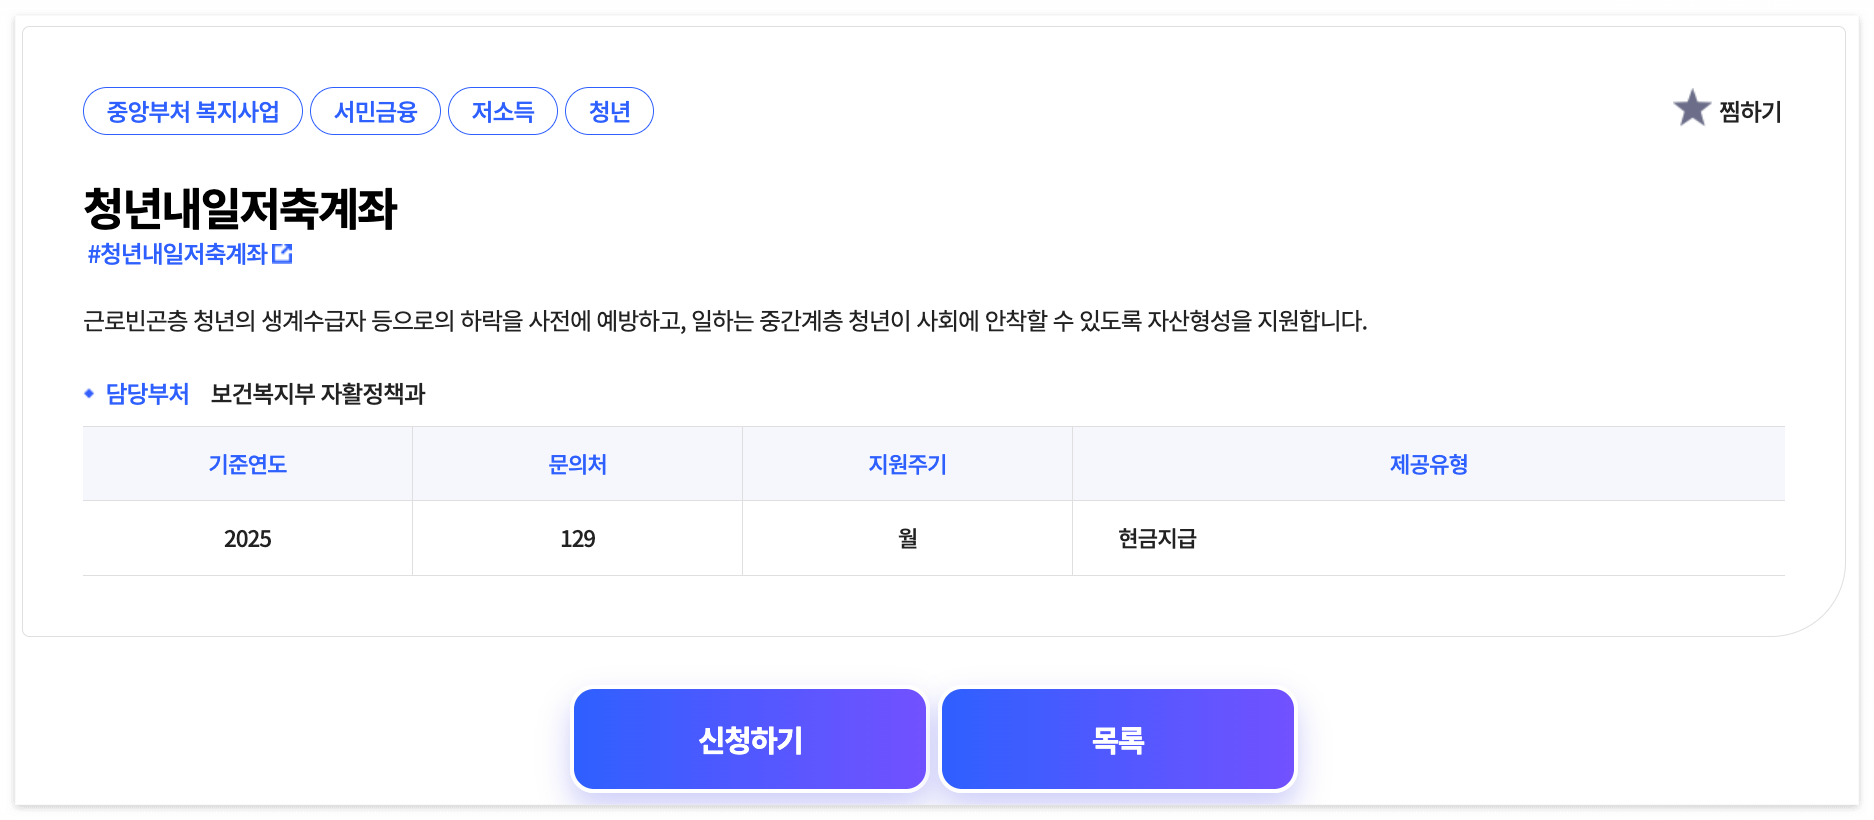Click the 저소득 tag label

(503, 110)
